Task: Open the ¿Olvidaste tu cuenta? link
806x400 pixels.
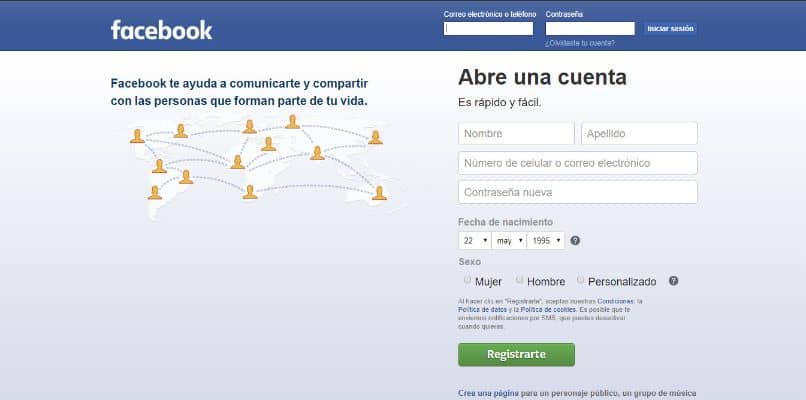Action: click(x=580, y=44)
